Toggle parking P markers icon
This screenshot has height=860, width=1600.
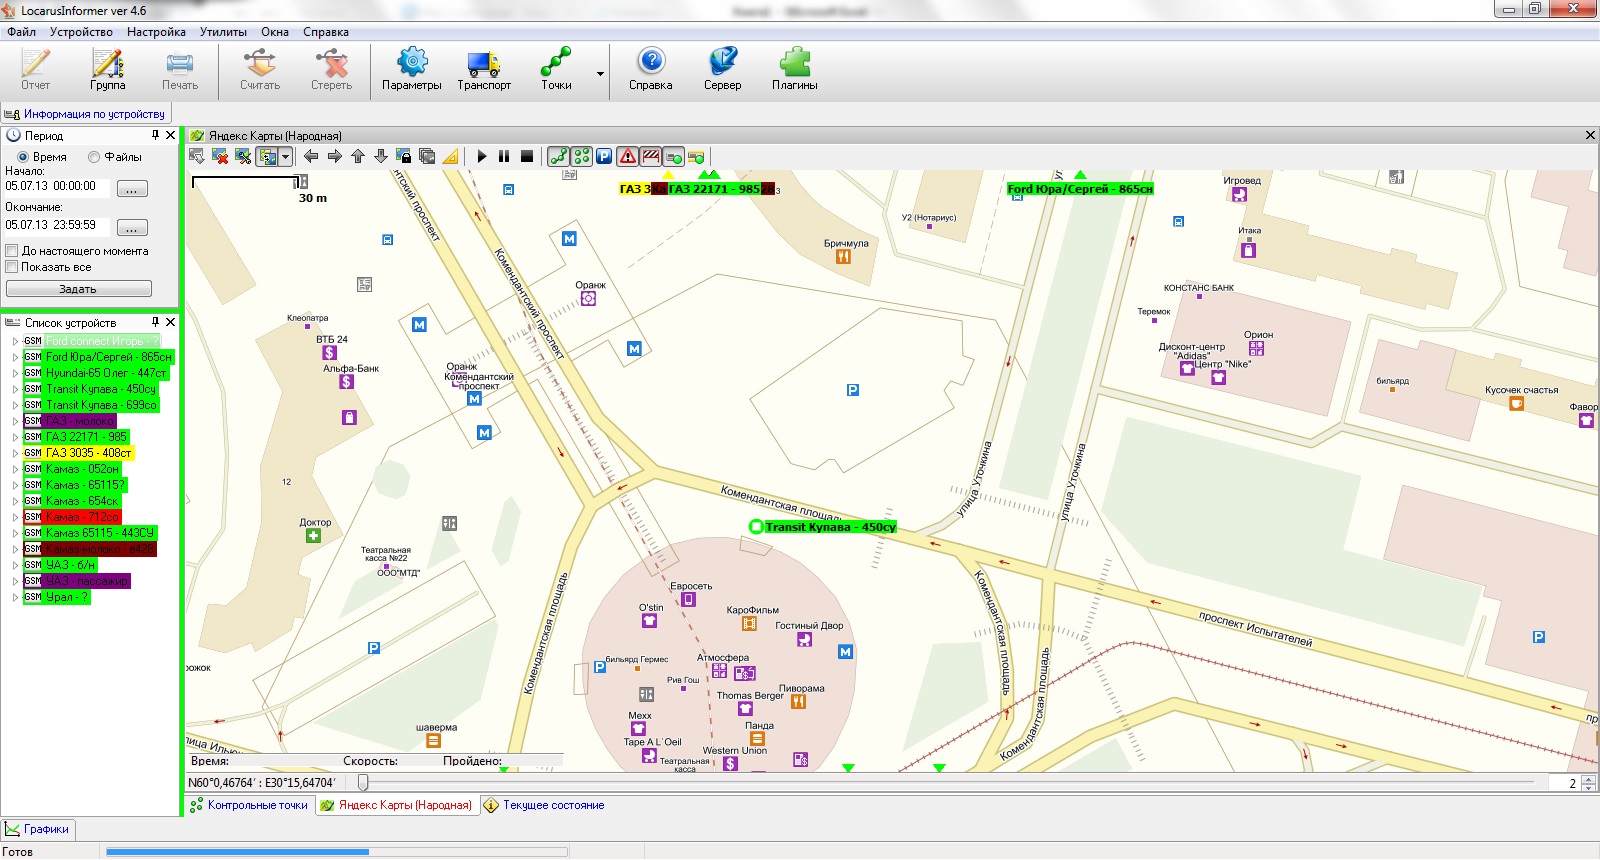click(604, 156)
